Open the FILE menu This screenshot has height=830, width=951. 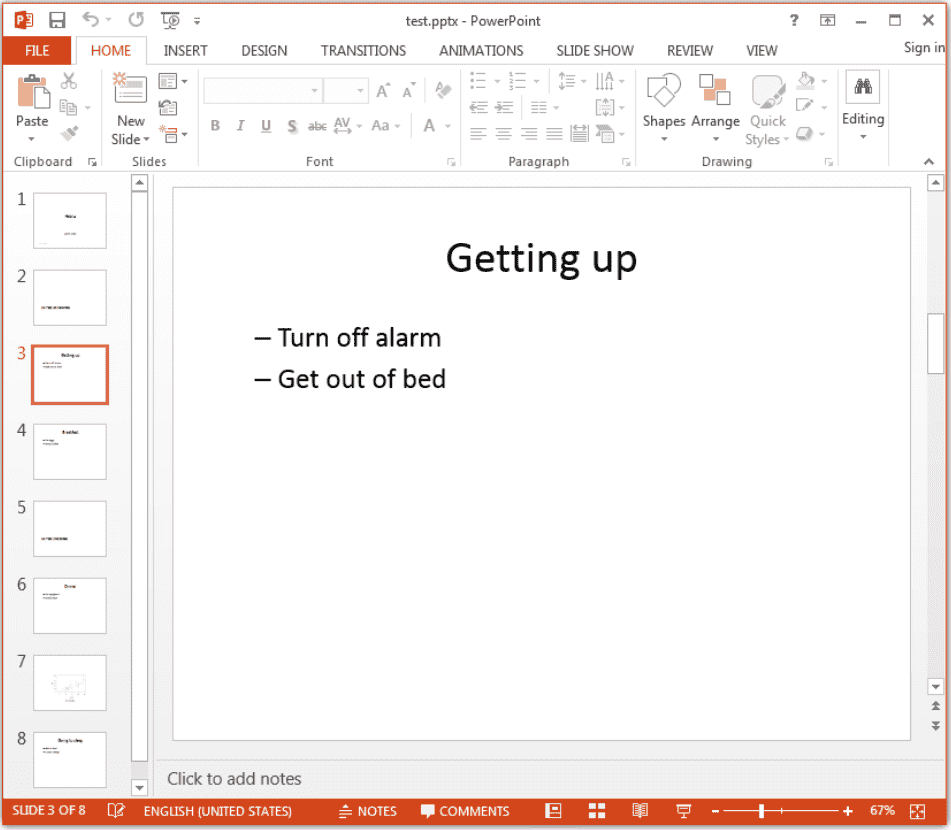(37, 50)
